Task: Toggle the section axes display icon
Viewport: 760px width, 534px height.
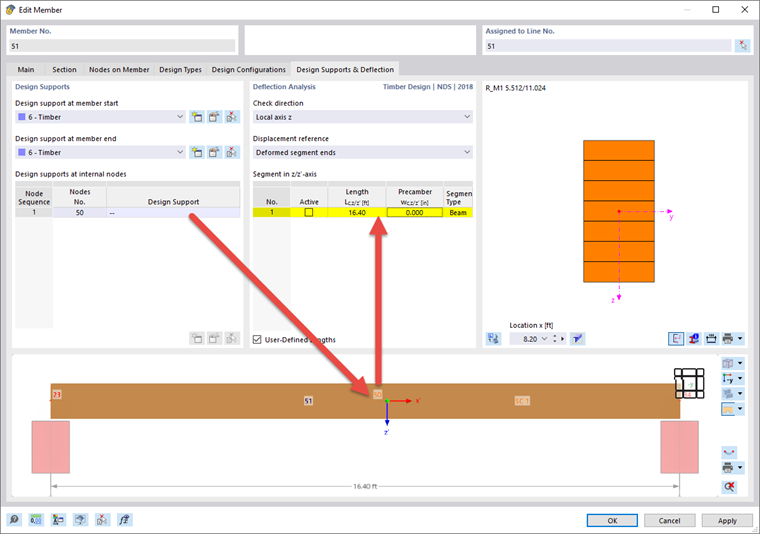Action: tap(676, 339)
